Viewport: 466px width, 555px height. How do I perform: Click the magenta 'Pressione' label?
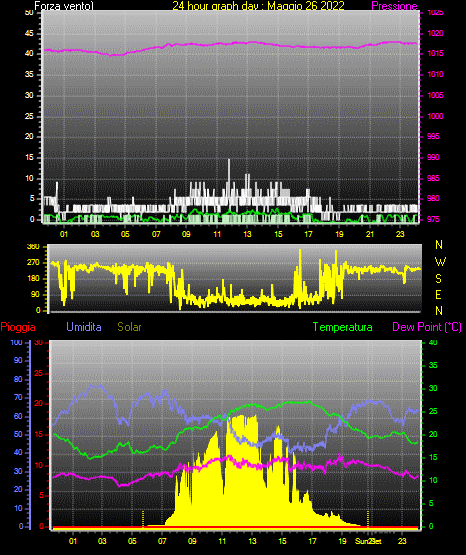point(394,6)
